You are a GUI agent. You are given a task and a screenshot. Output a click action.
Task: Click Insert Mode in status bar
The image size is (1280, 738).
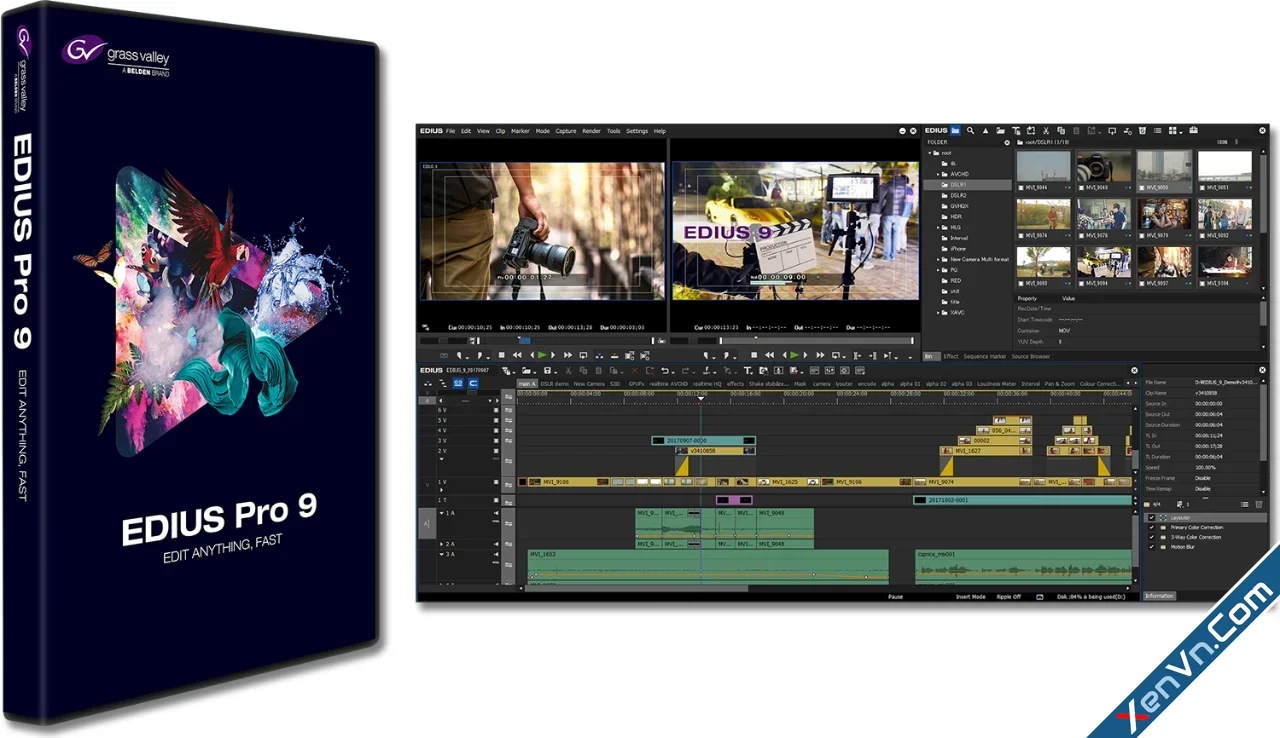971,597
